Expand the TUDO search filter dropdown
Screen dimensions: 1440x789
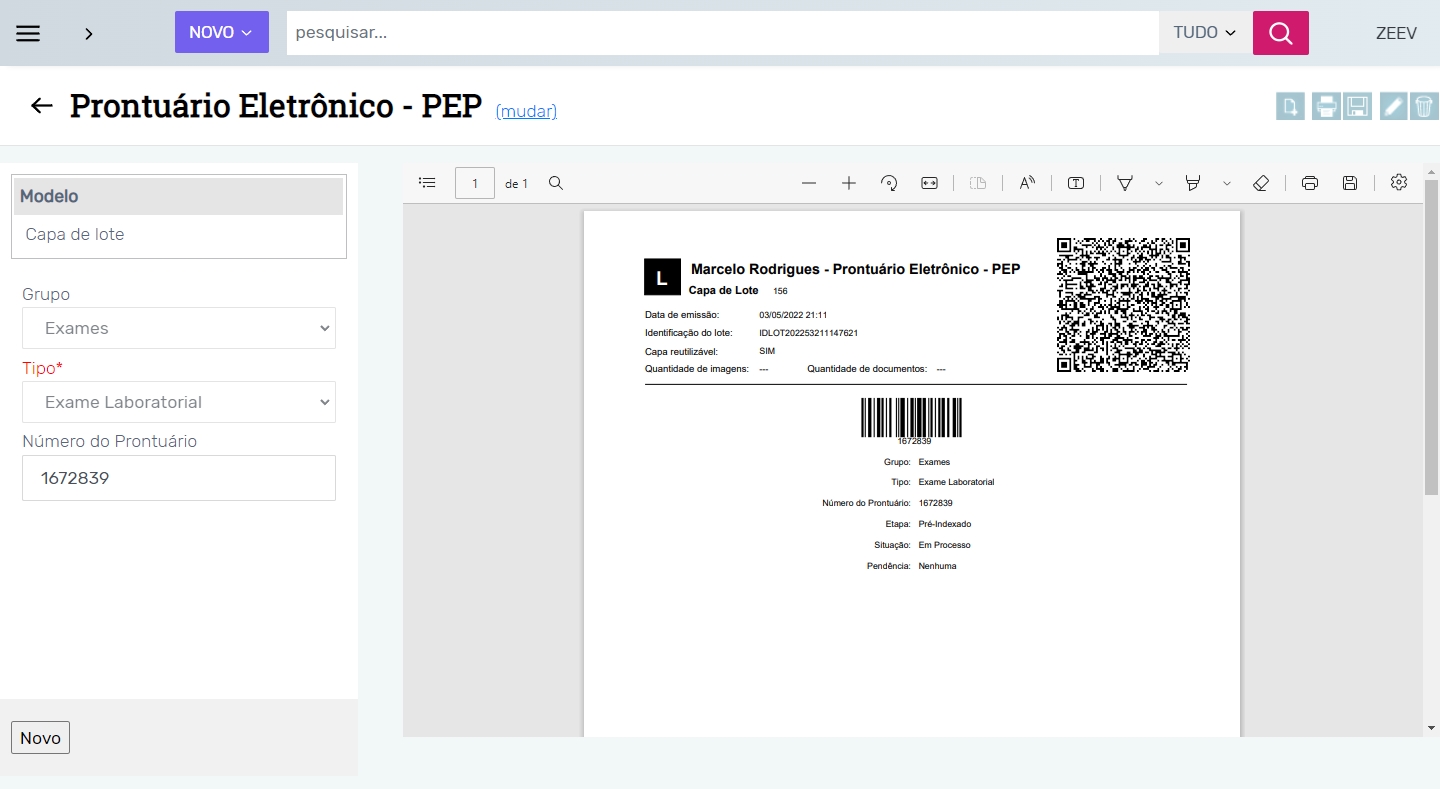coord(1204,33)
